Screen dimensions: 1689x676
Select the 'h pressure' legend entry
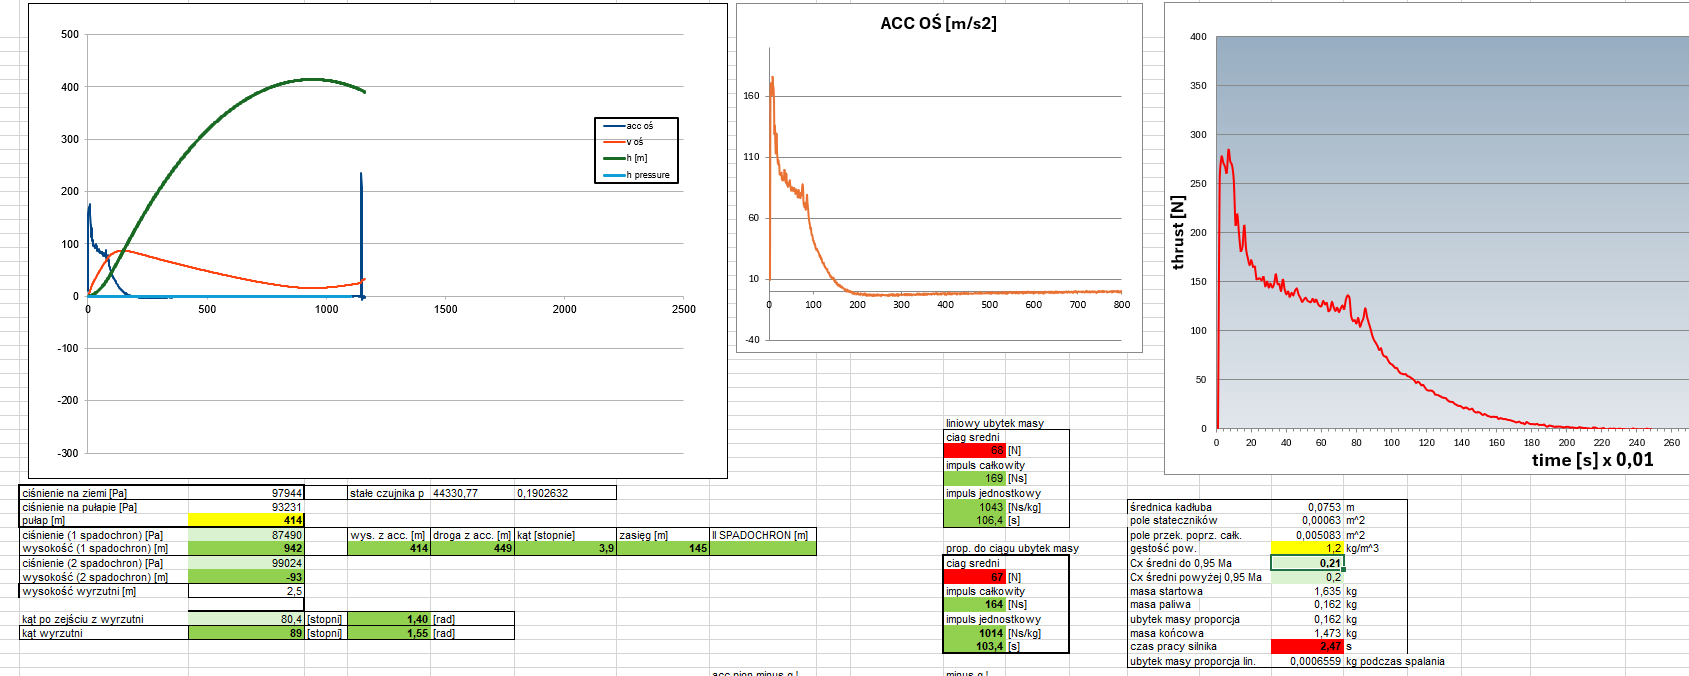647,175
